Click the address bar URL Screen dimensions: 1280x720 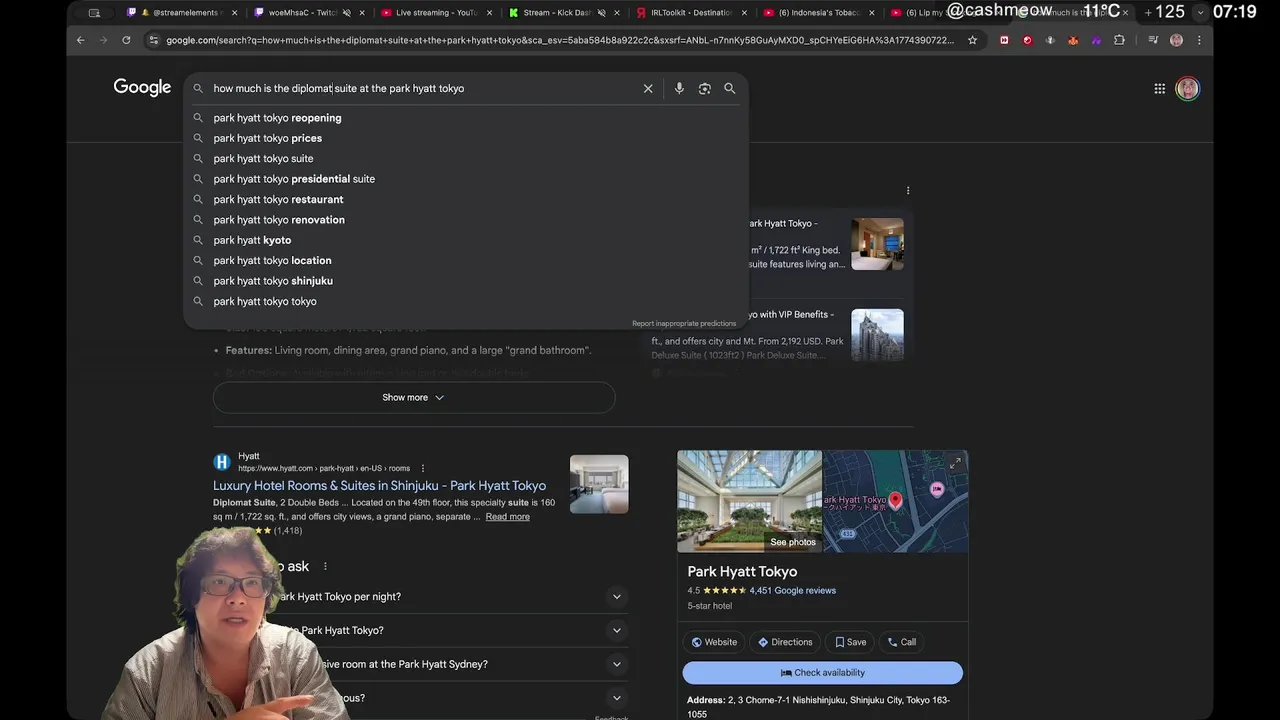coord(560,40)
